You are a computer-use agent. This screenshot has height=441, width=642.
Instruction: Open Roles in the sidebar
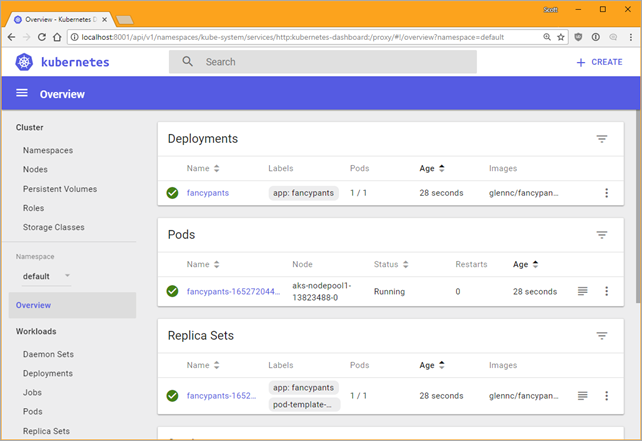(34, 208)
